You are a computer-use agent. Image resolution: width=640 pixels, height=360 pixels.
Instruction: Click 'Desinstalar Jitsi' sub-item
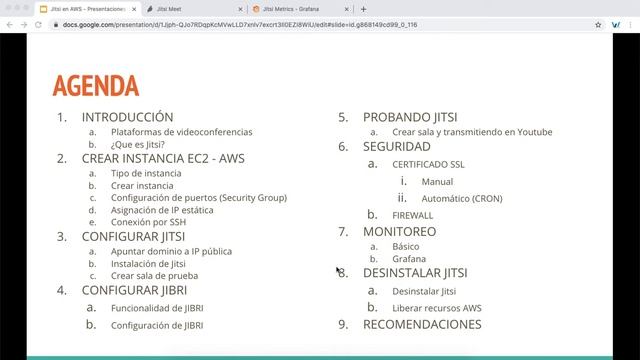[424, 291]
